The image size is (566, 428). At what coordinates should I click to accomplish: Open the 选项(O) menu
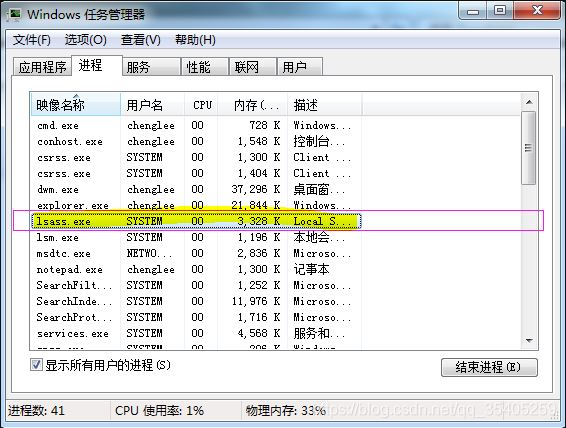coord(86,40)
